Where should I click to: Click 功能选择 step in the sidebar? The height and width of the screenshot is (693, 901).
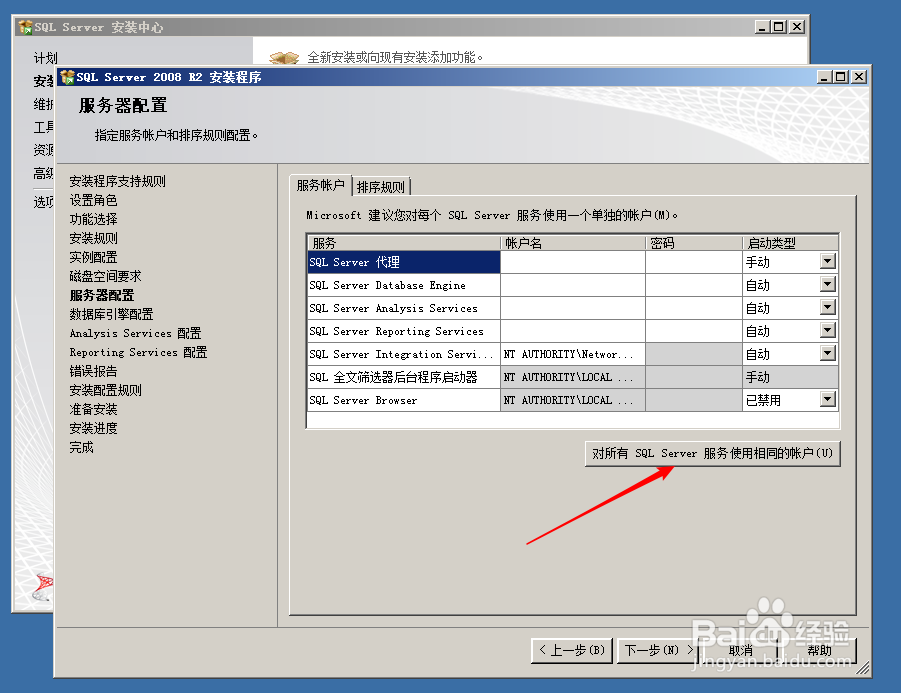click(x=93, y=219)
